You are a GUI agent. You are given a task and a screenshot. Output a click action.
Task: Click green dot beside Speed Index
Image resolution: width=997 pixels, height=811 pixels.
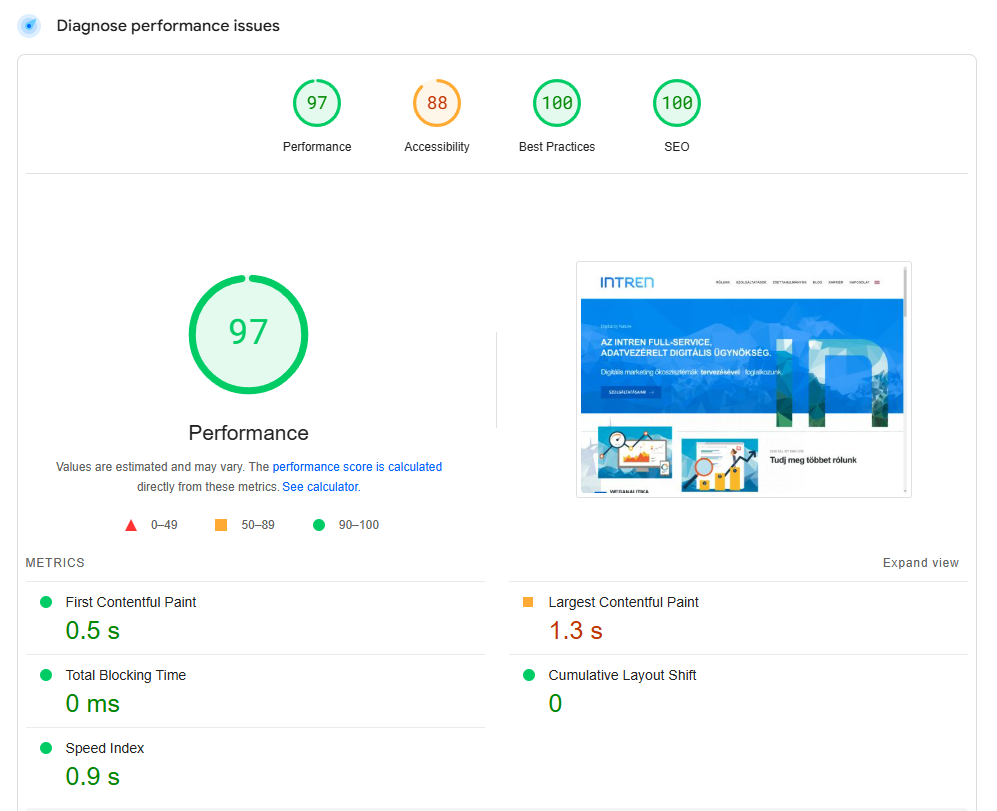[x=46, y=748]
